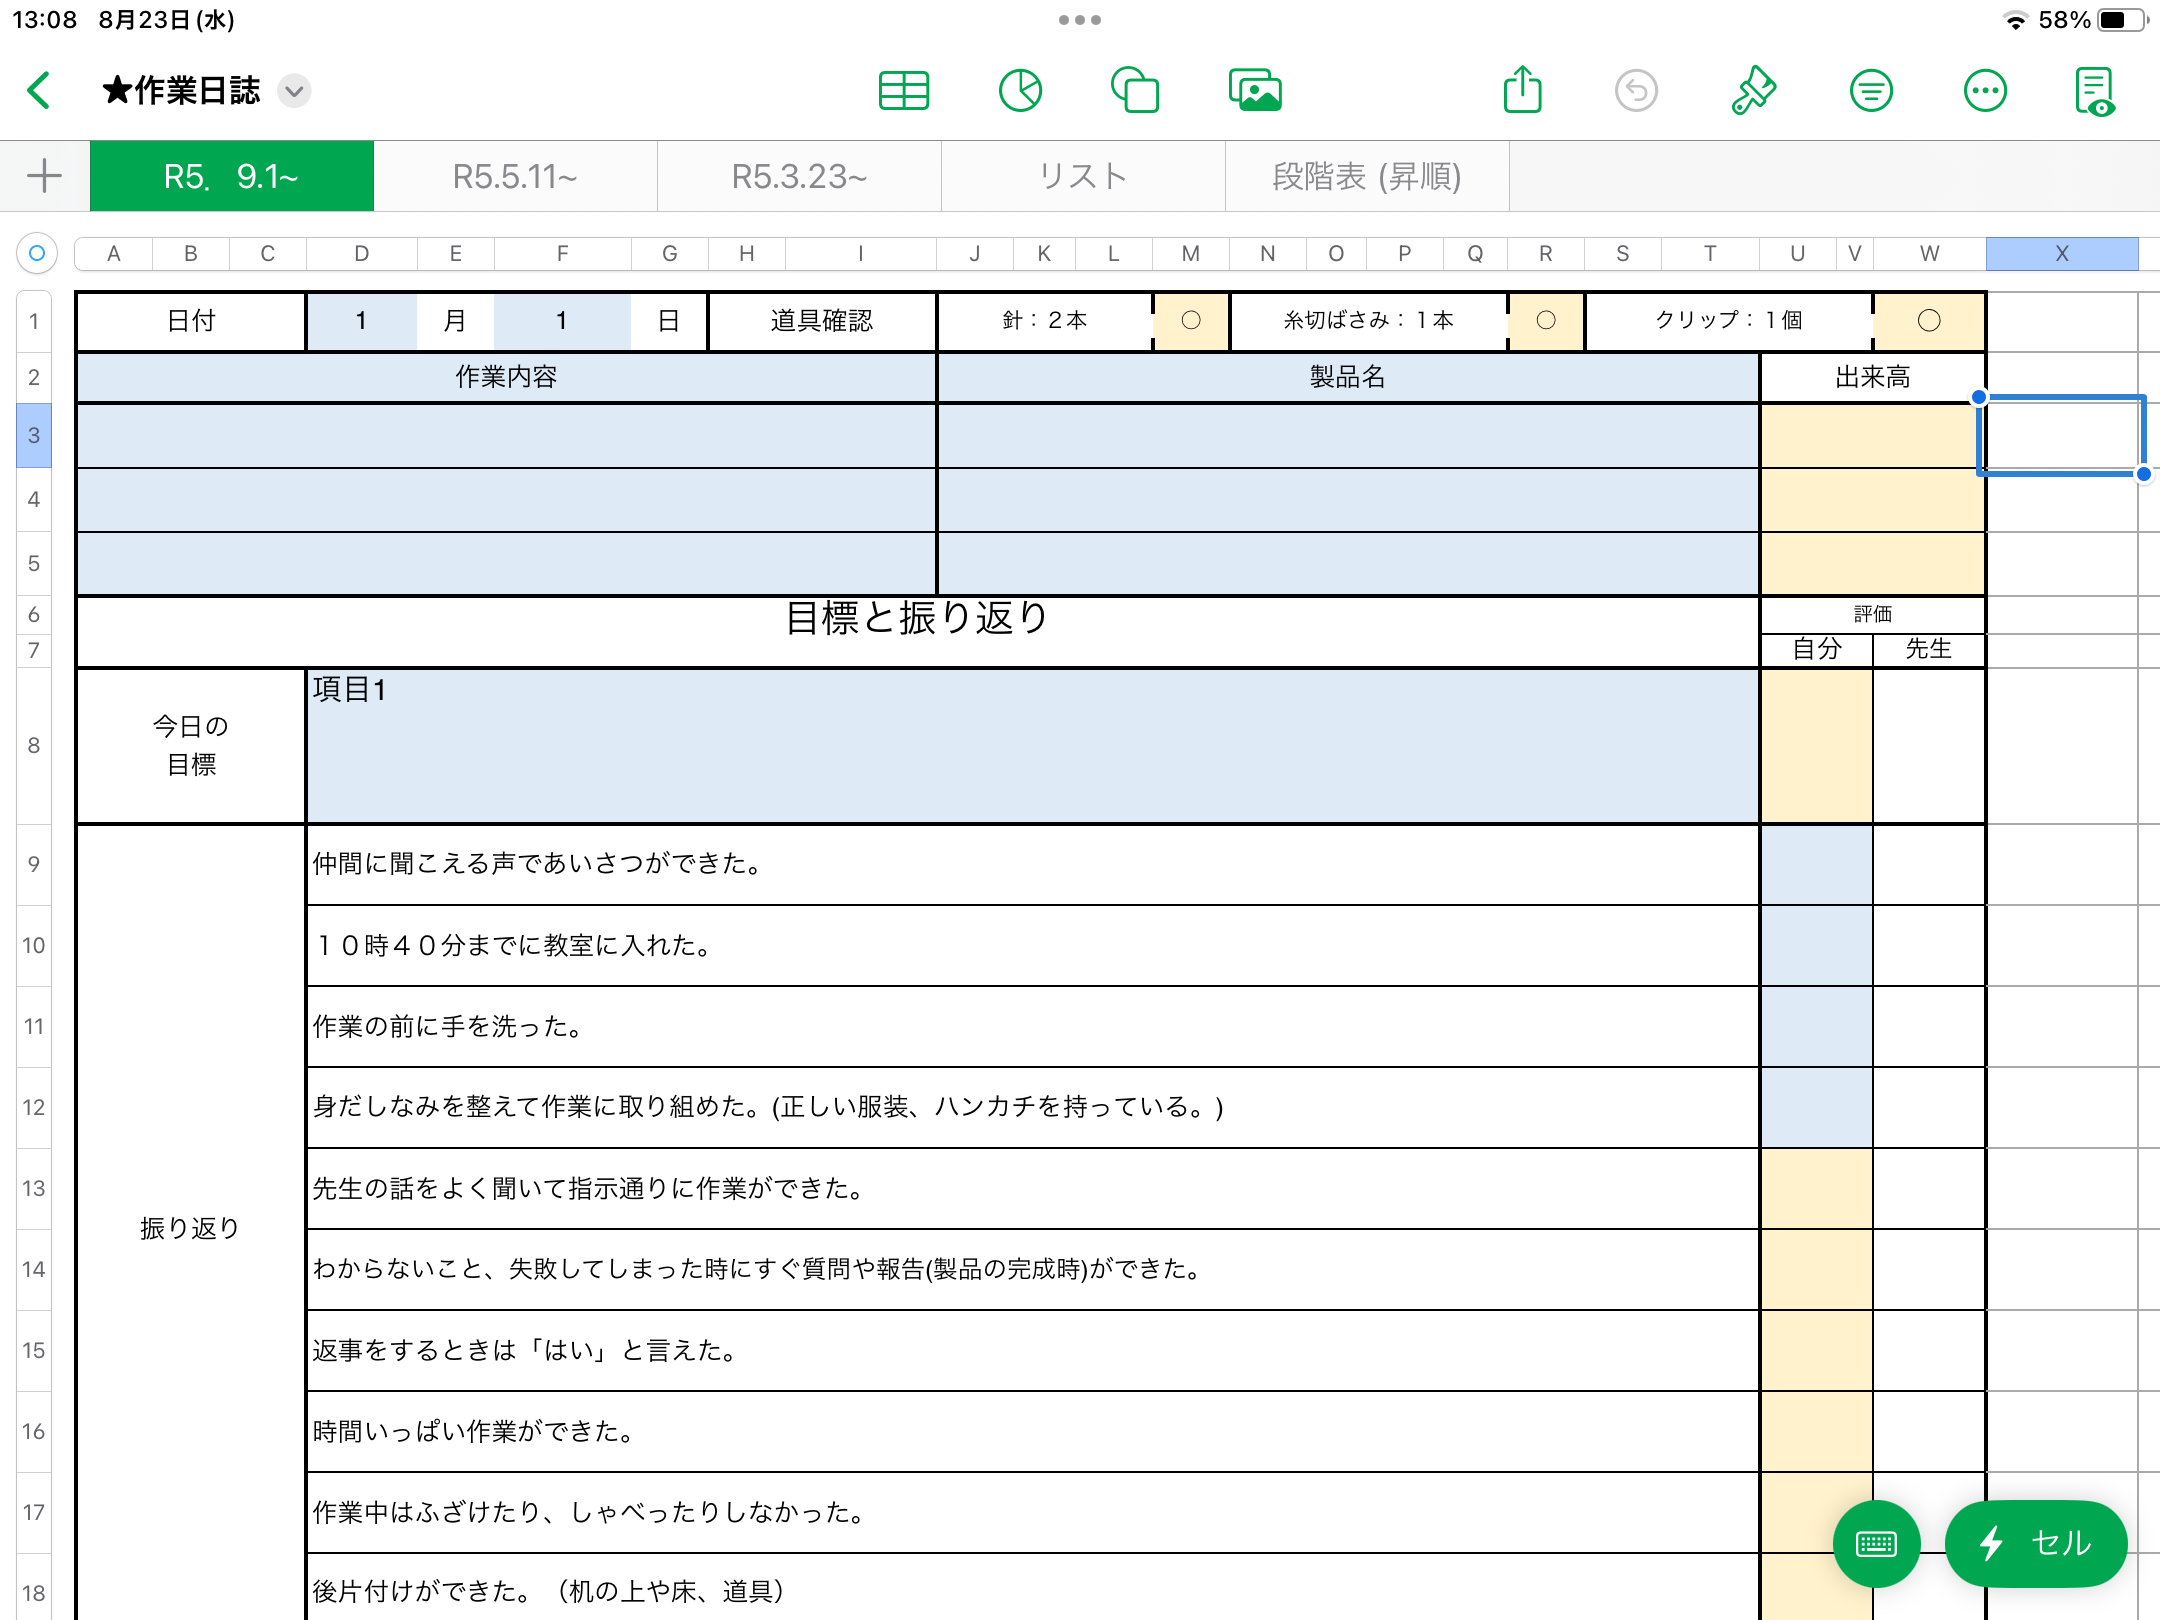The width and height of the screenshot is (2160, 1620).
Task: Tap the insert table icon
Action: [x=904, y=91]
